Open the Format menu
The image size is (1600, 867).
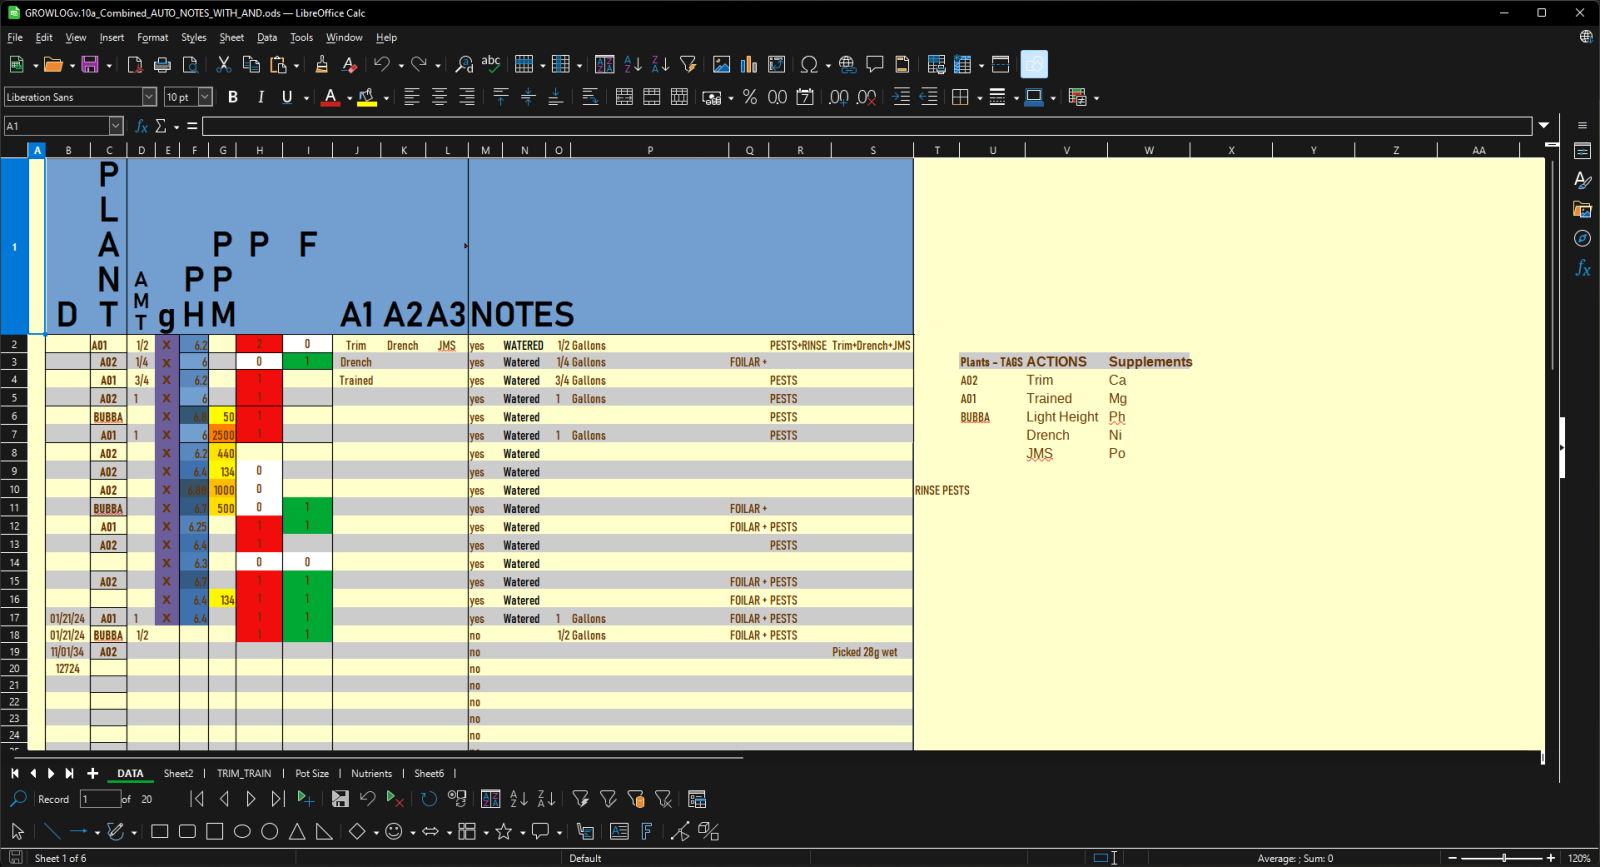[x=153, y=38]
